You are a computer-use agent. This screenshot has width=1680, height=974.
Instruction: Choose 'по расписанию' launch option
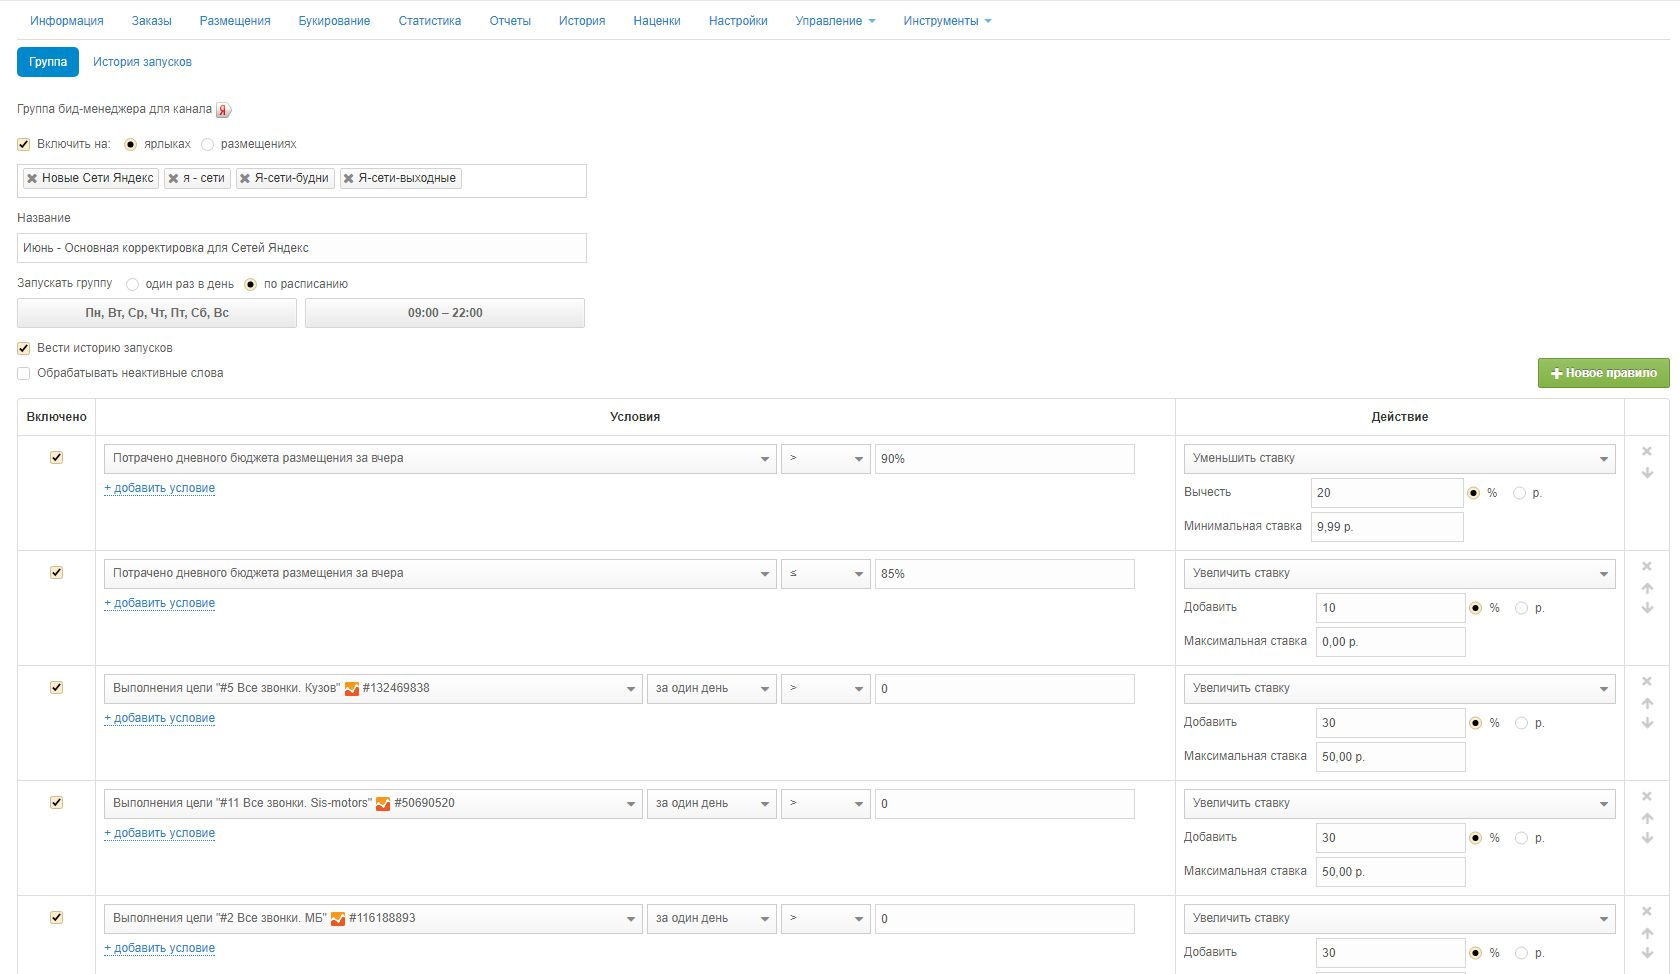click(x=250, y=284)
